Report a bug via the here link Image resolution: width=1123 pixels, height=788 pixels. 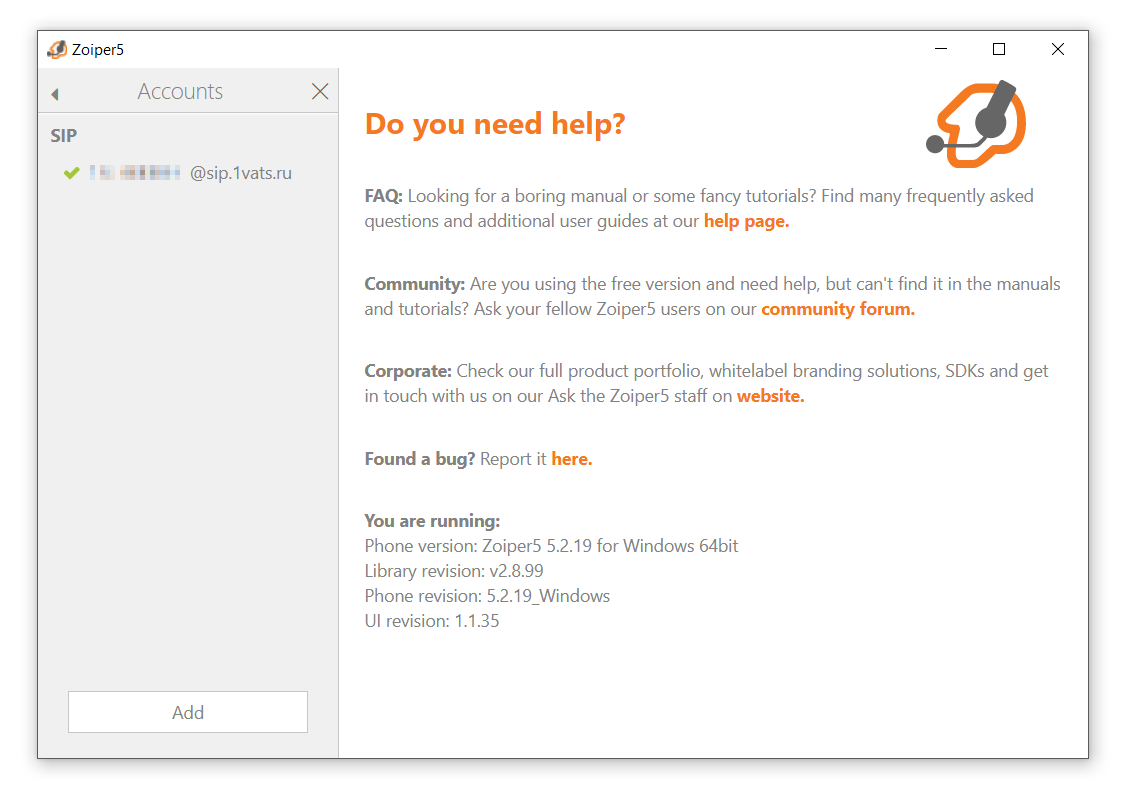571,459
